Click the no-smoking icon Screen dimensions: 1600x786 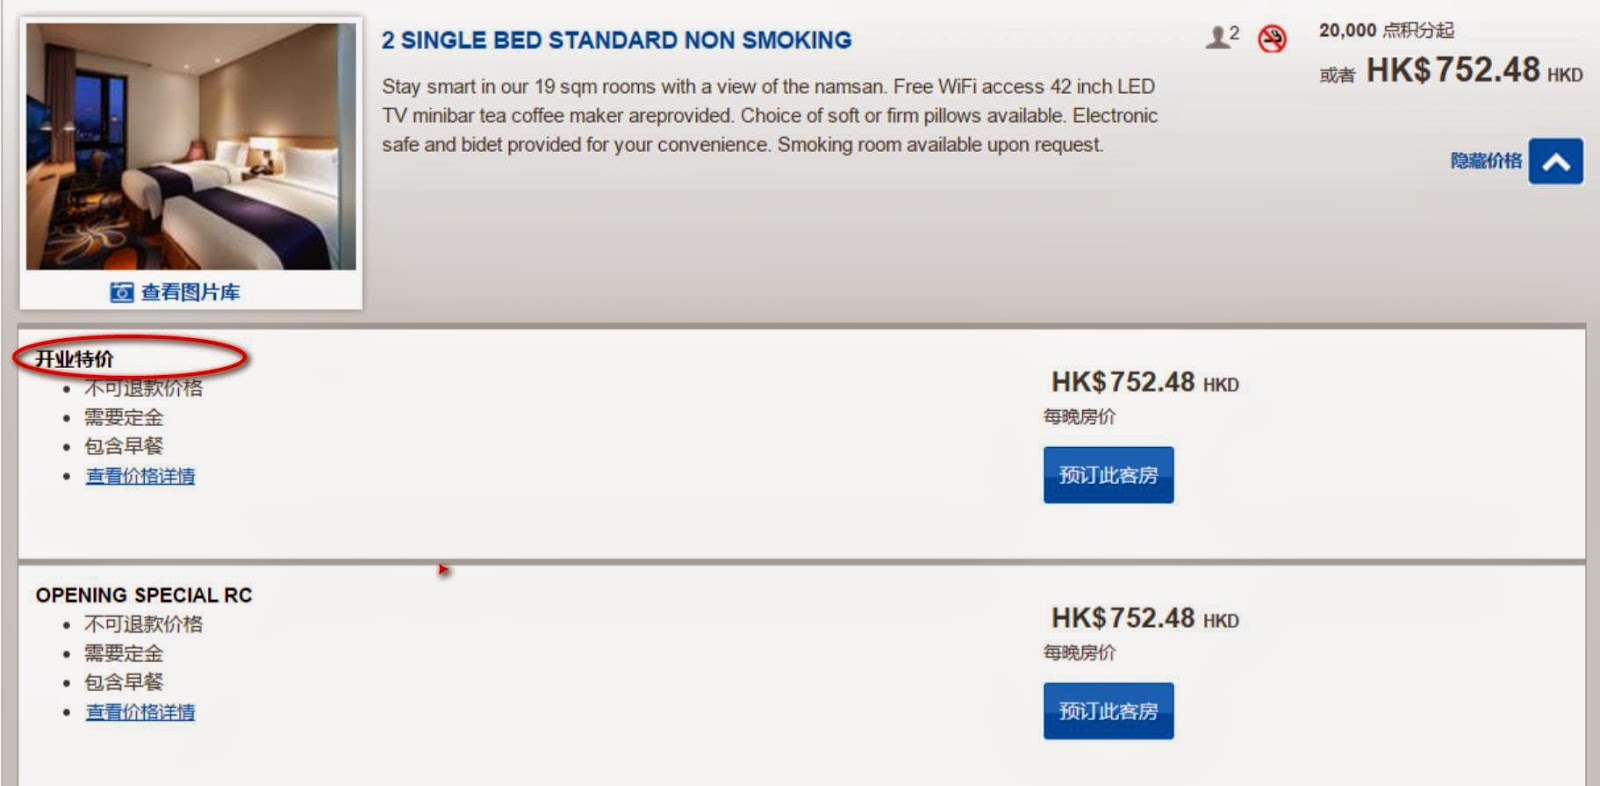1272,39
